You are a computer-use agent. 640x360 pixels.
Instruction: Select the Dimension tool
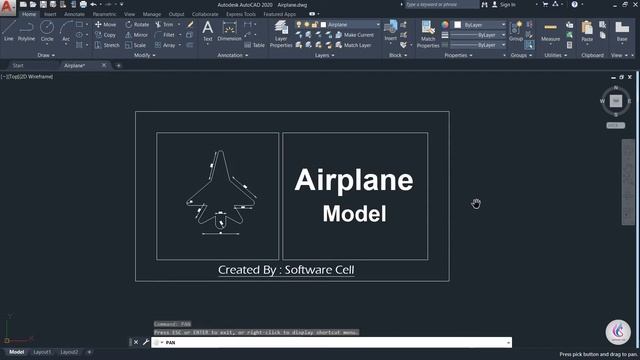[x=229, y=31]
